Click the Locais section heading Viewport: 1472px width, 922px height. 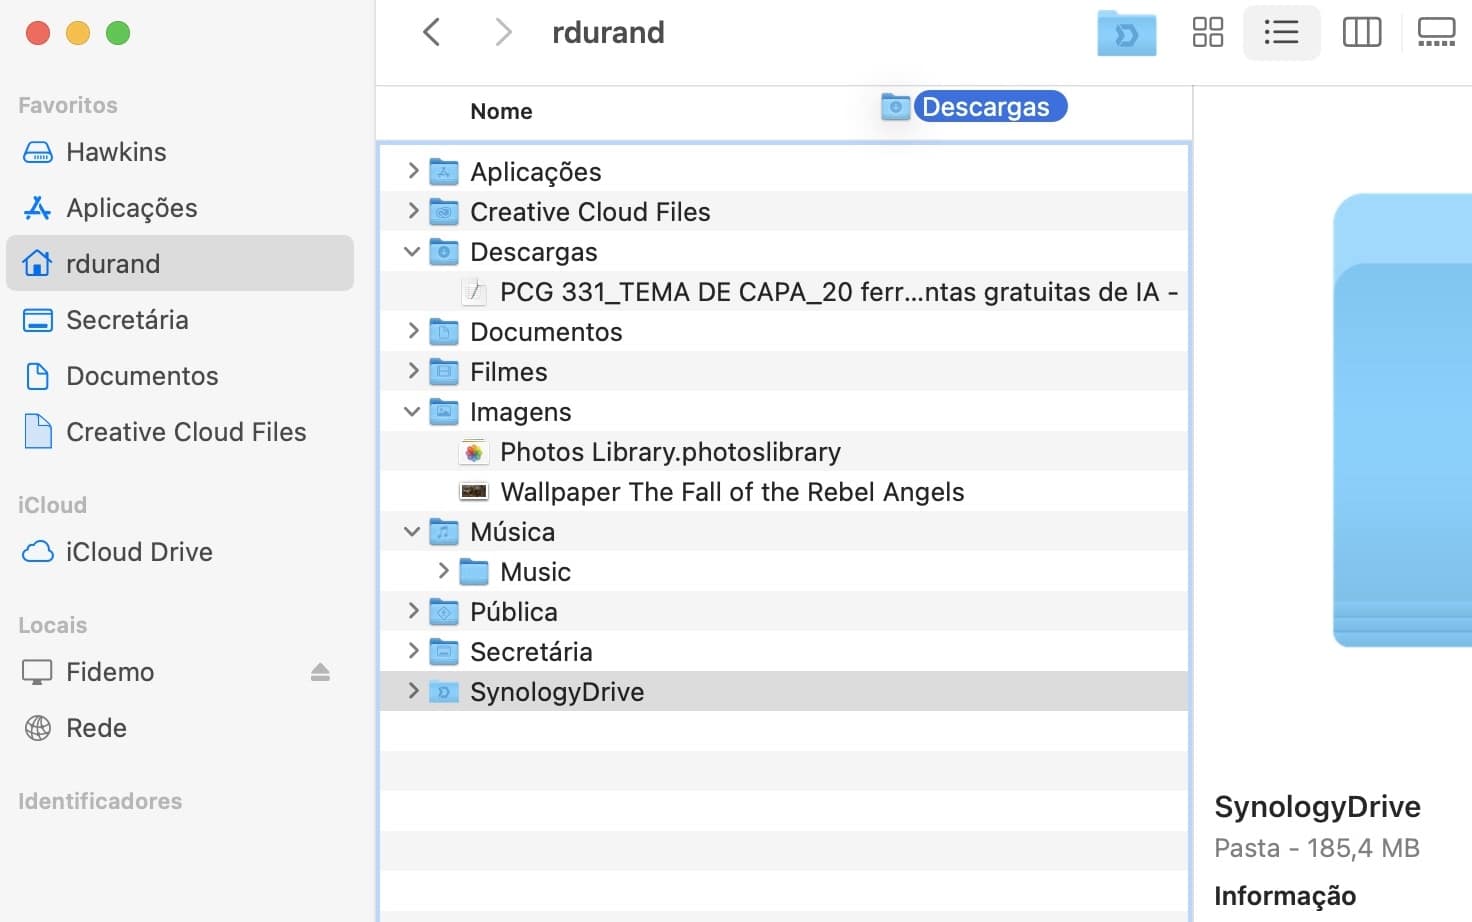pyautogui.click(x=52, y=625)
